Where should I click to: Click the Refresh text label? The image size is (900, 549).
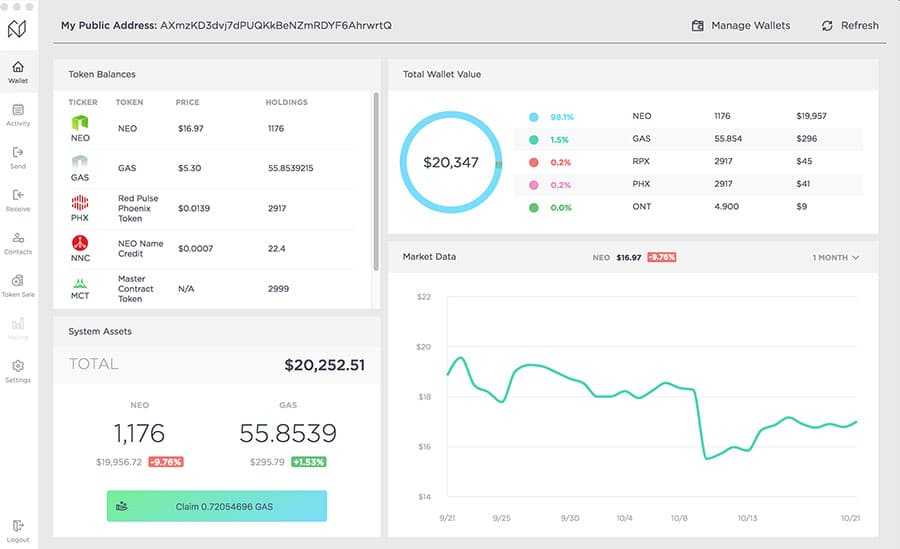click(x=859, y=25)
